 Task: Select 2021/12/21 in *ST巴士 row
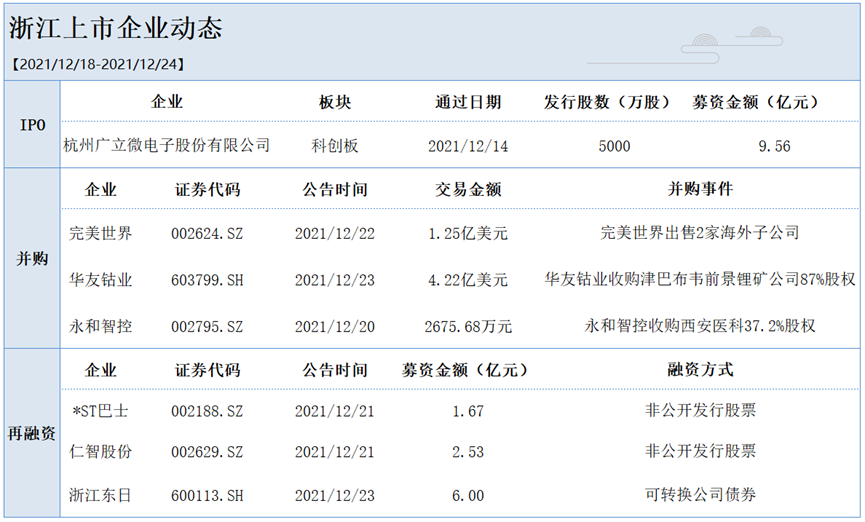click(335, 412)
